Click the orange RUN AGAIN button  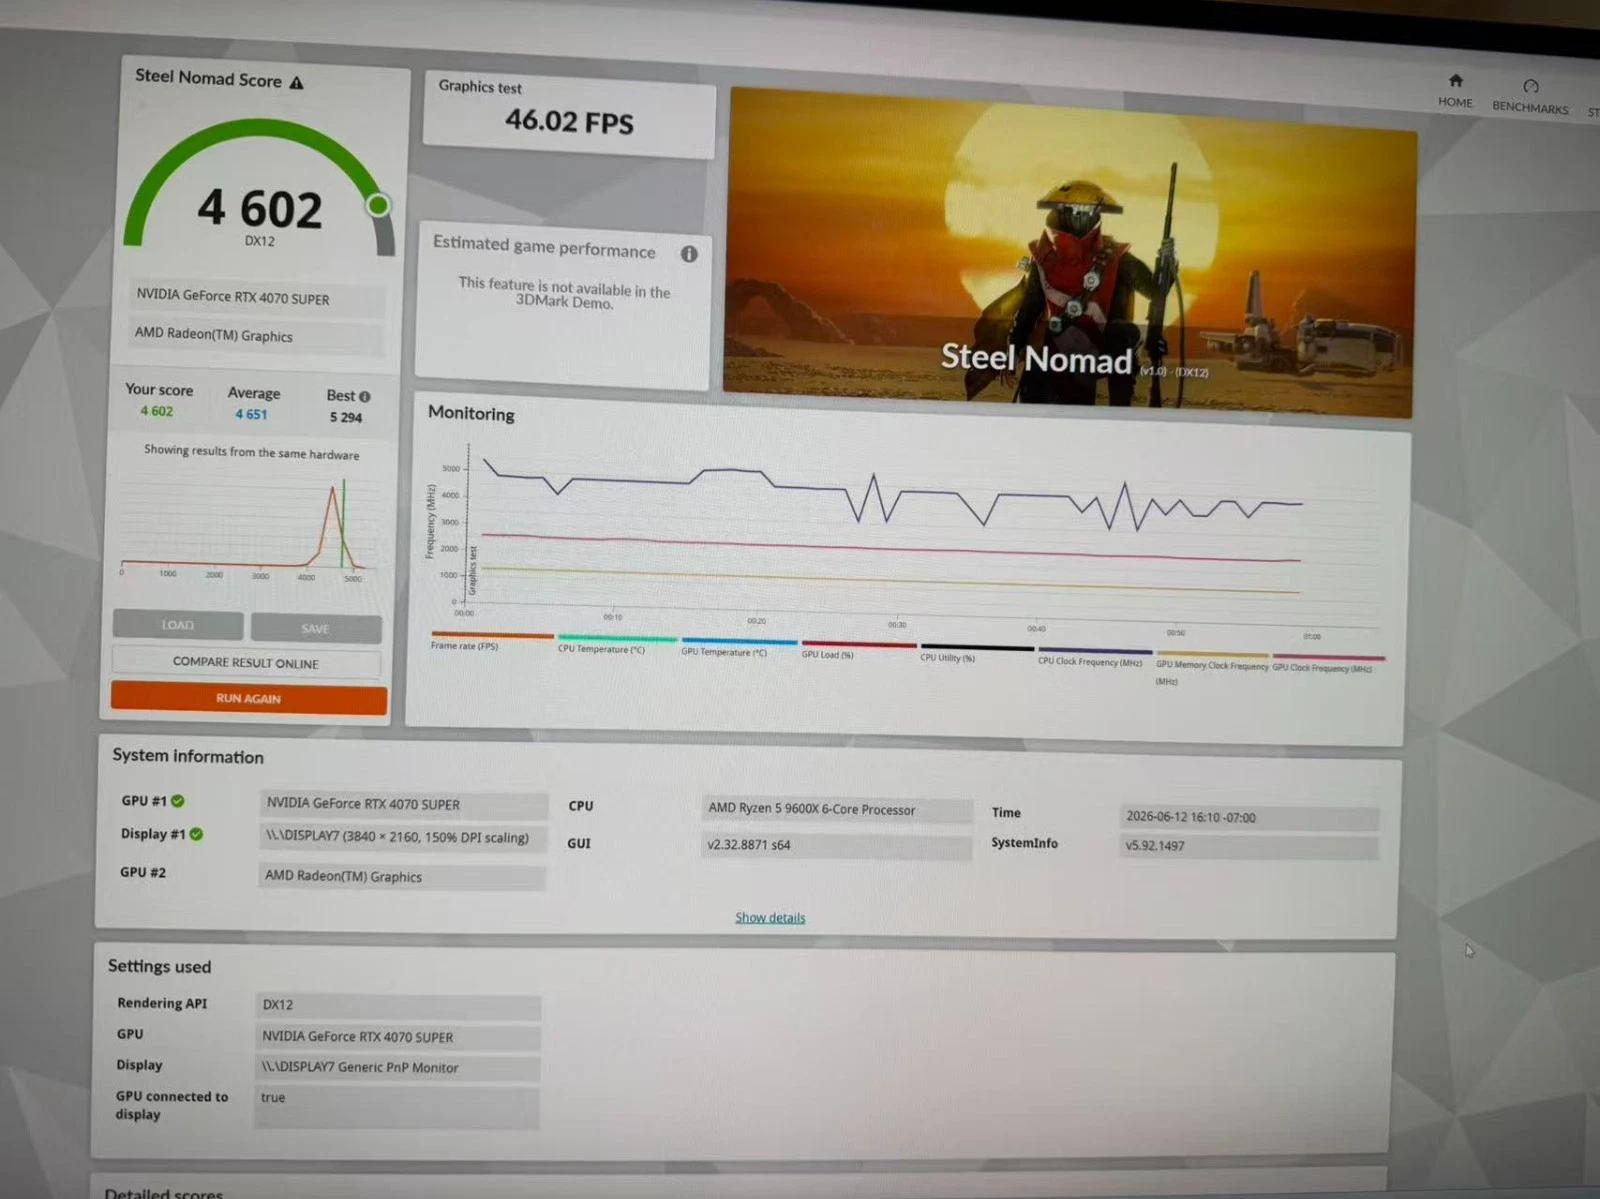(249, 698)
